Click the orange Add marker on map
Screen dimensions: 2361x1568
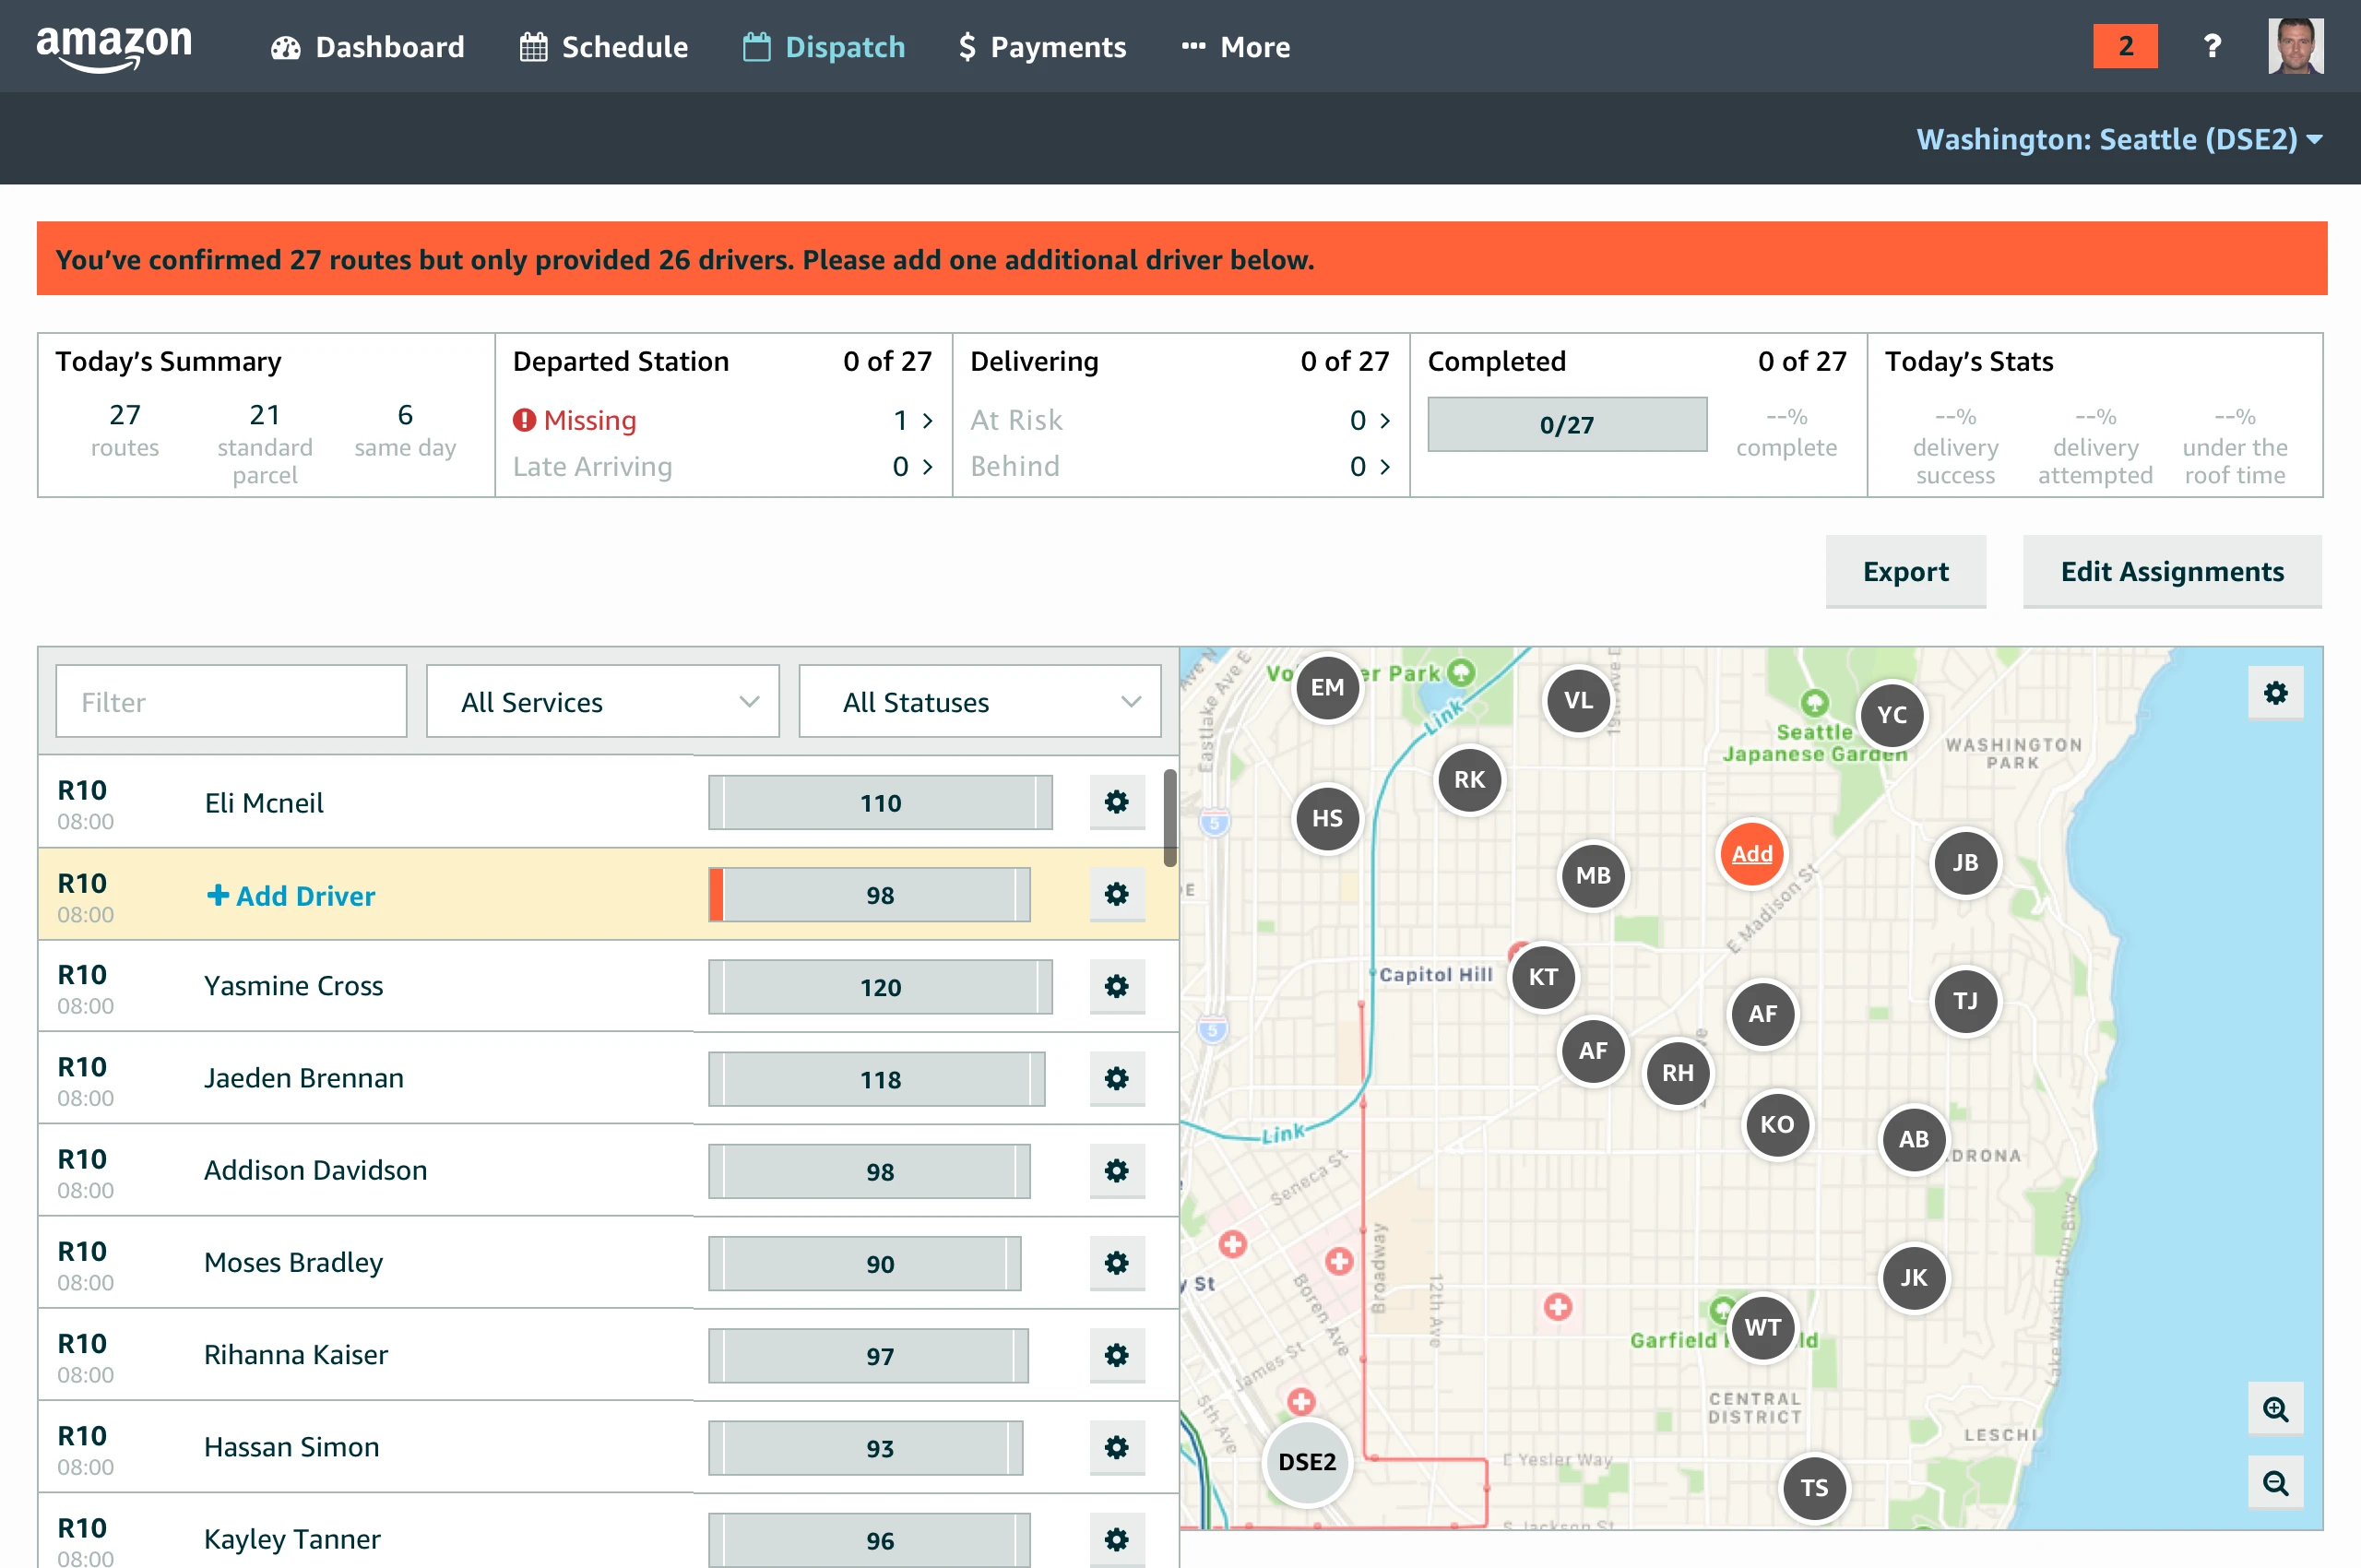pos(1752,854)
